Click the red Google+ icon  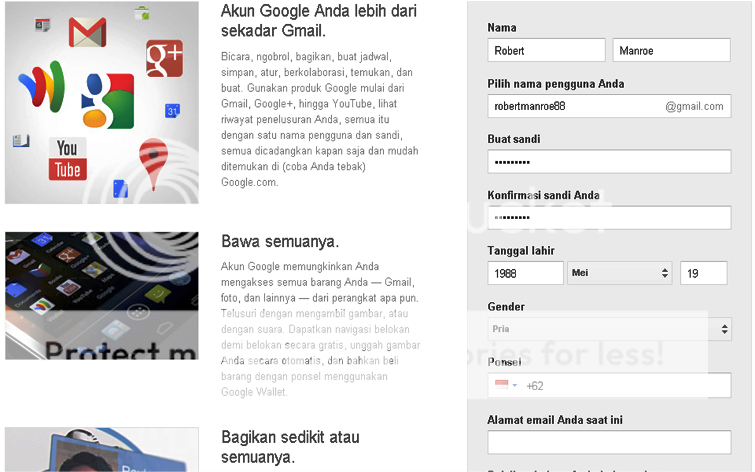tap(165, 59)
